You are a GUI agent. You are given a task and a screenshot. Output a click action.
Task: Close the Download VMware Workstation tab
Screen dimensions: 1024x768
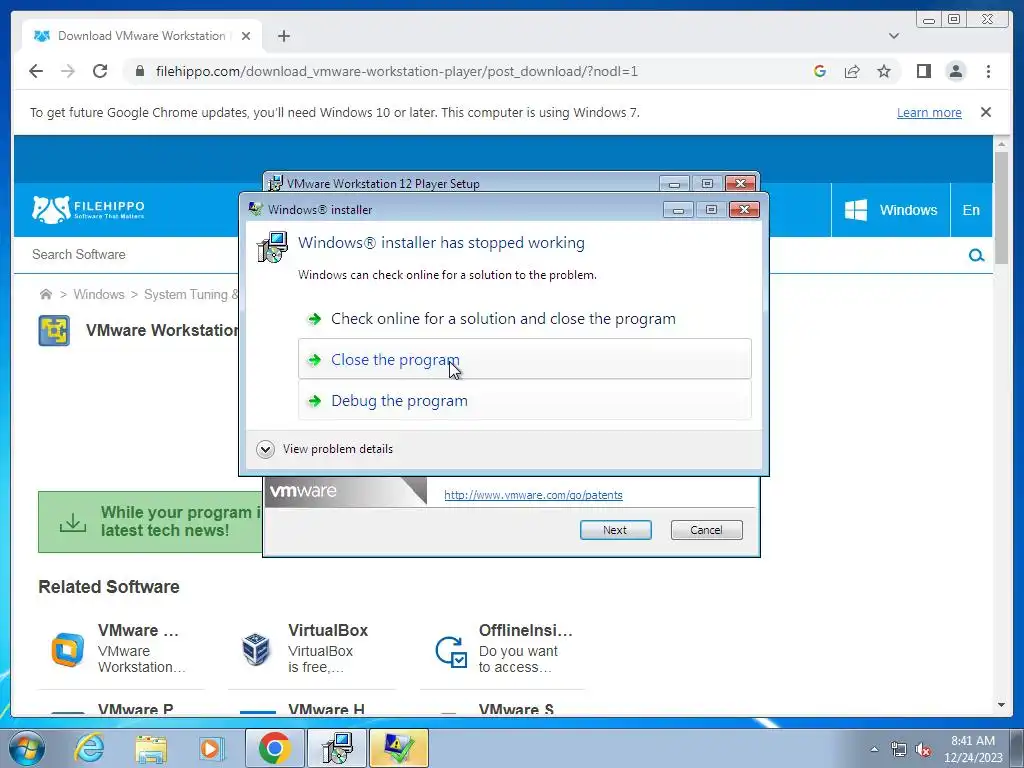246,36
